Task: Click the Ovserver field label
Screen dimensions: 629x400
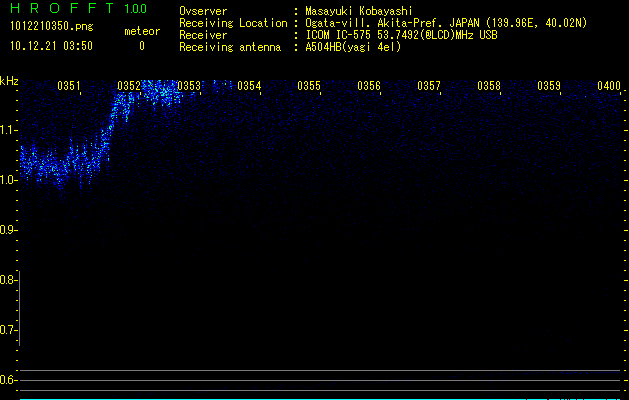Action: tap(203, 11)
